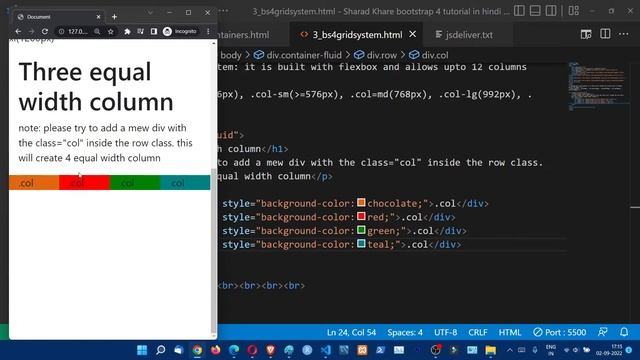This screenshot has height=360, width=640.
Task: Open the red color swatch in code
Action: coord(361,216)
